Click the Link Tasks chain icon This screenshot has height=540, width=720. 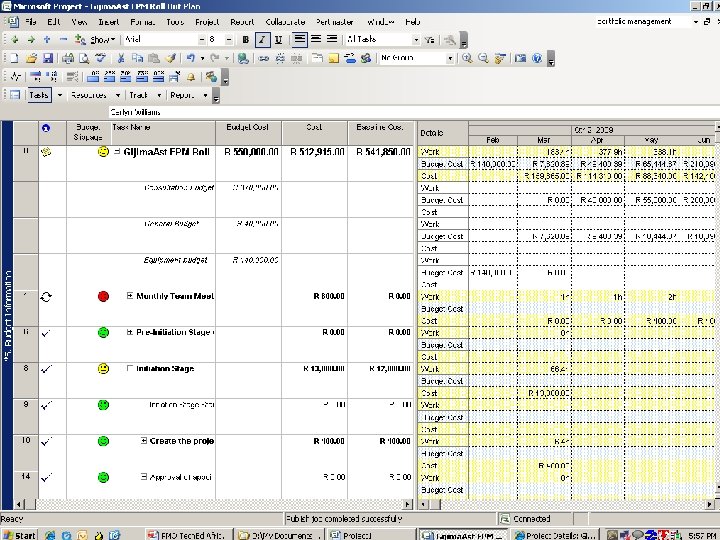(x=264, y=58)
